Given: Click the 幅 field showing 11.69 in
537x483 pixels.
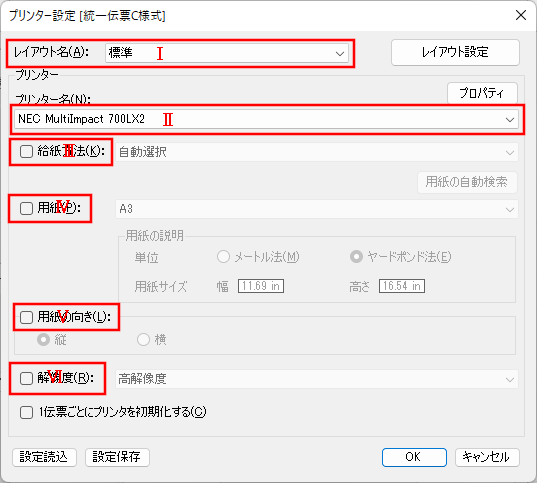Looking at the screenshot, I should point(261,286).
